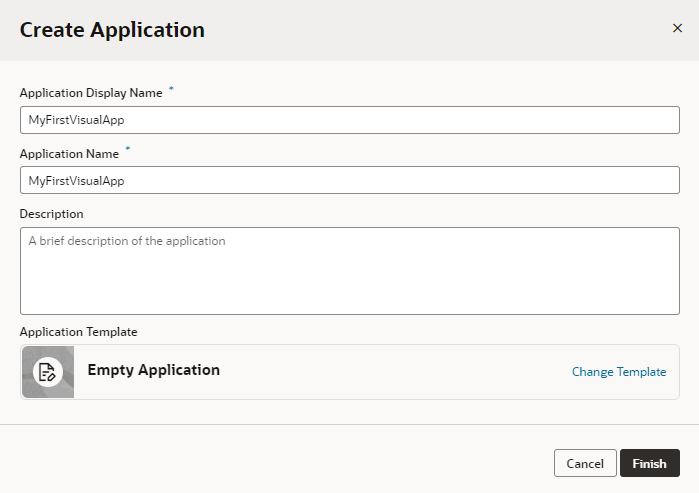699x493 pixels.
Task: Click the Empty Application template document icon
Action: point(47,372)
